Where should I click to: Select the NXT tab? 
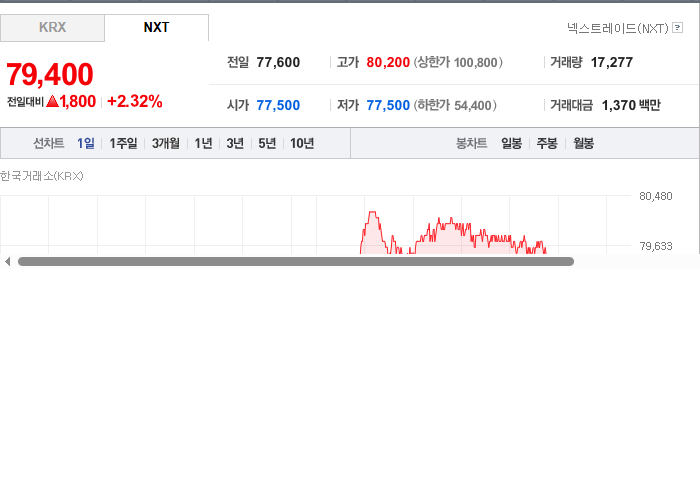tap(156, 28)
